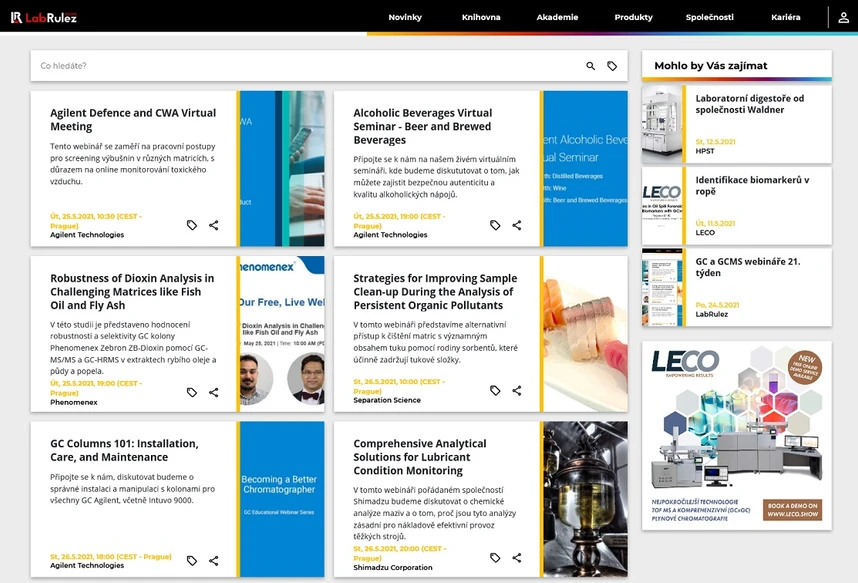Viewport: 858px width, 583px height.
Task: Share the GC Columns 101 webinar
Action: tap(213, 561)
